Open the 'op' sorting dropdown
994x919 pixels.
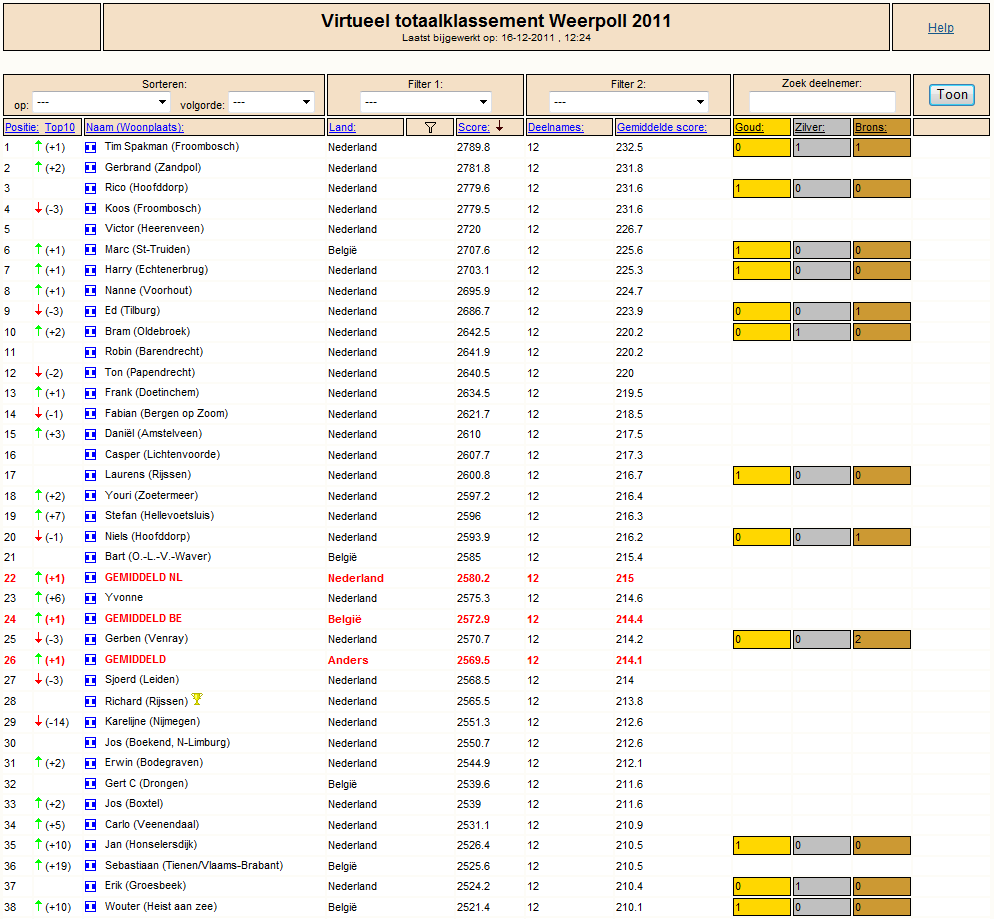(101, 102)
